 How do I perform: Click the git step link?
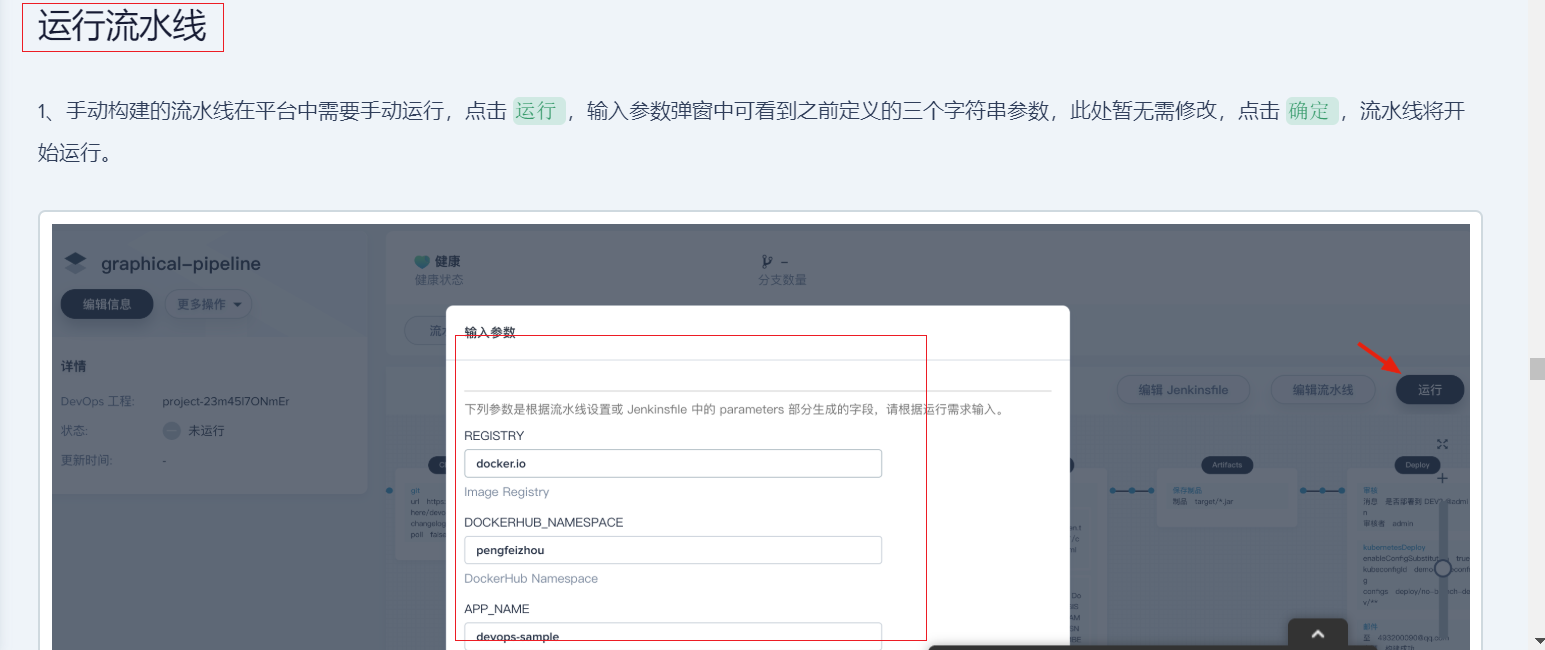point(415,491)
